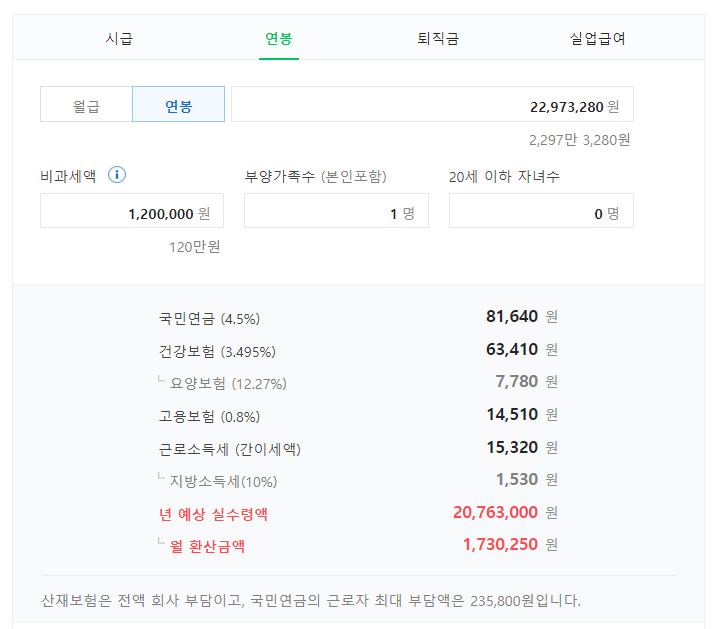Edit the 비과세액 field with 1,200,000 원
This screenshot has height=629, width=720.
pos(132,211)
